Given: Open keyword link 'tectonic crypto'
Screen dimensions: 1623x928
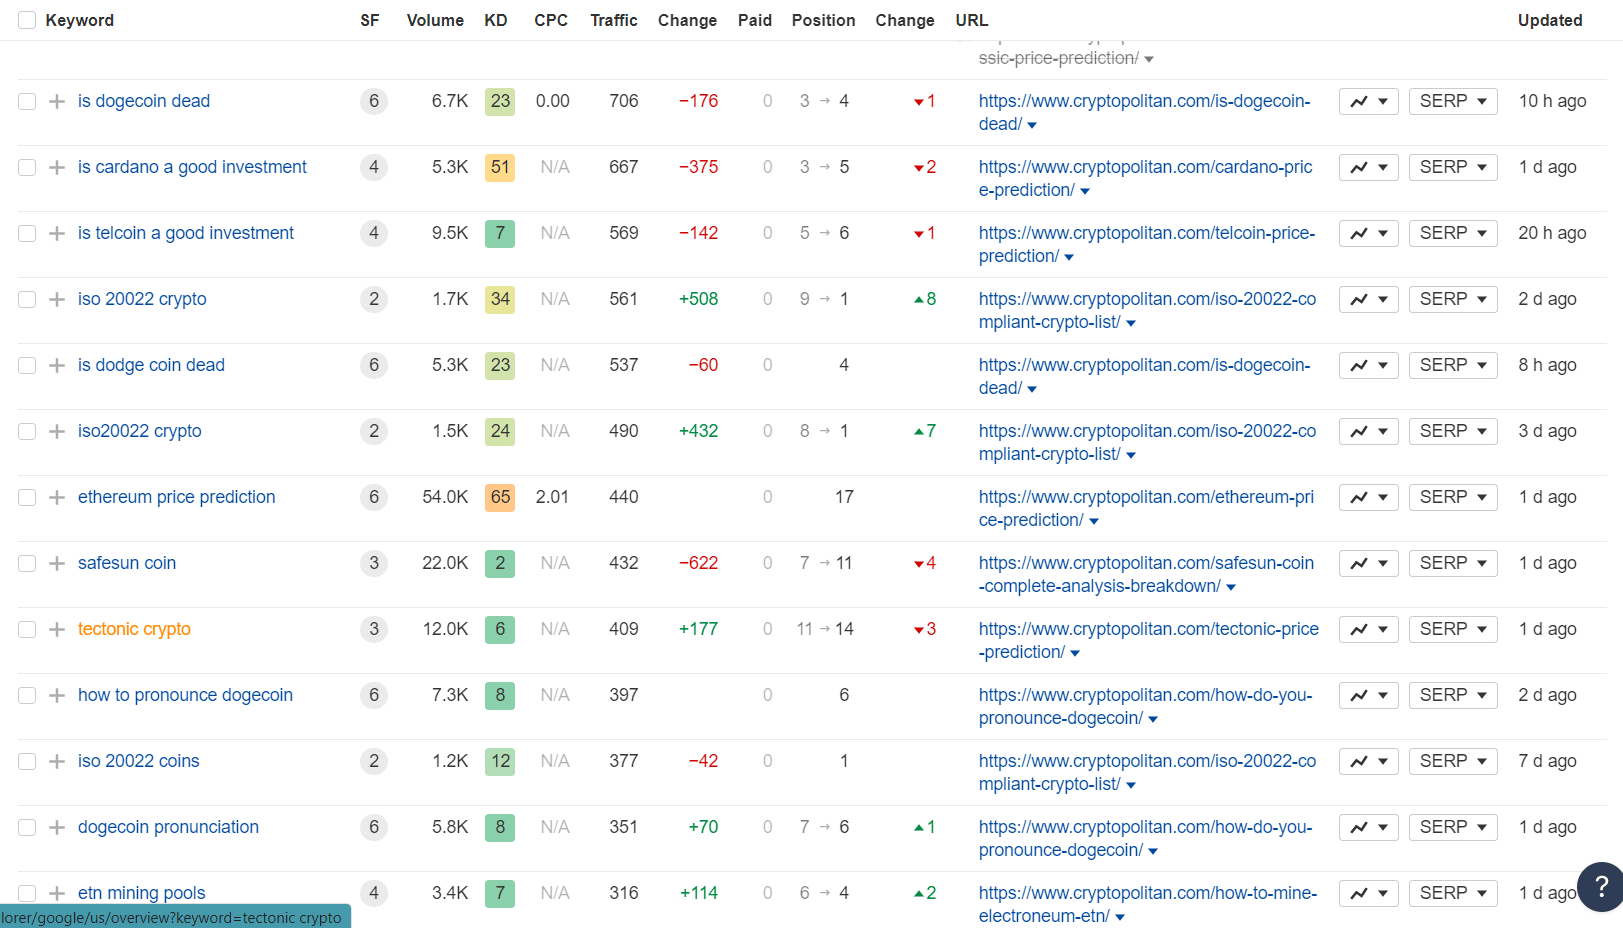Looking at the screenshot, I should click(134, 629).
